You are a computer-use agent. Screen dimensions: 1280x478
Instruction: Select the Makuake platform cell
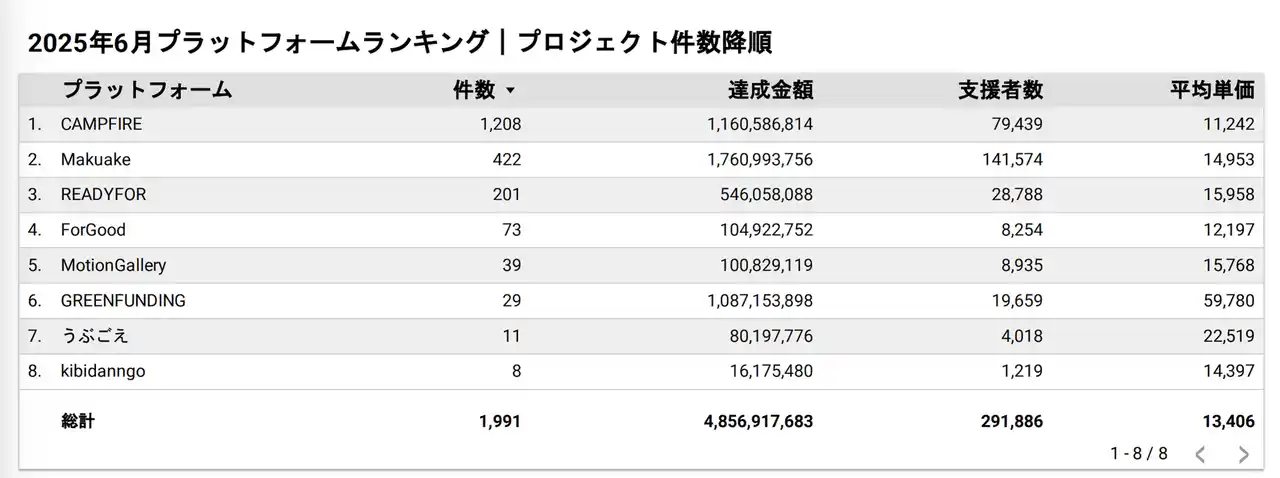click(x=95, y=159)
